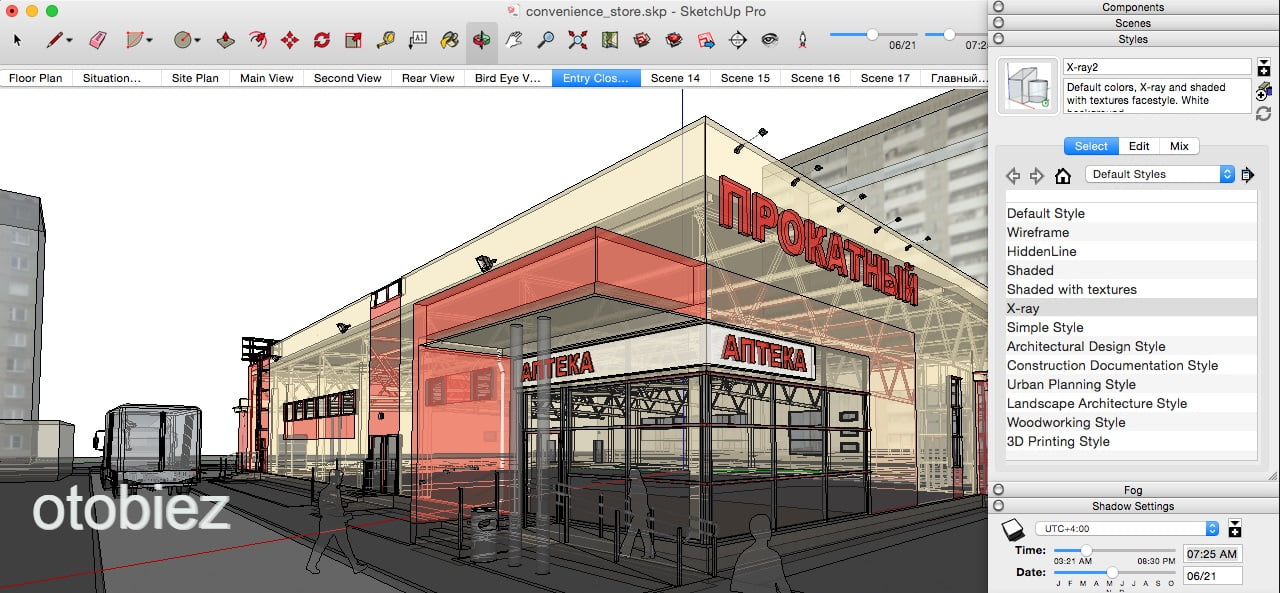Expand the Components panel
This screenshot has height=593, width=1280.
click(x=998, y=7)
